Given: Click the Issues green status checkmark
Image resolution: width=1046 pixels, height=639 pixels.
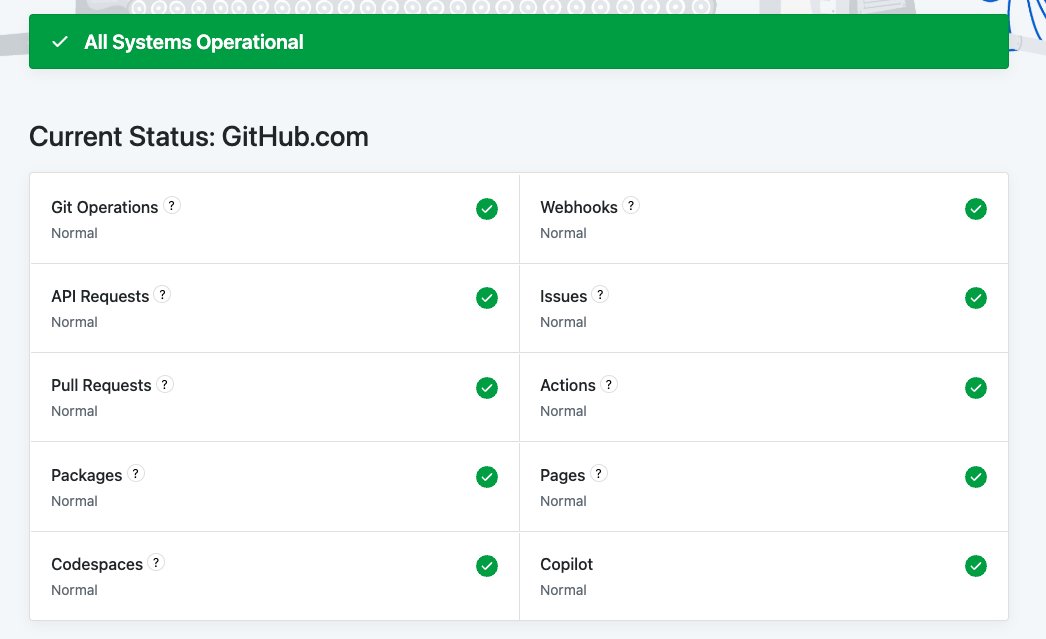Looking at the screenshot, I should point(976,298).
